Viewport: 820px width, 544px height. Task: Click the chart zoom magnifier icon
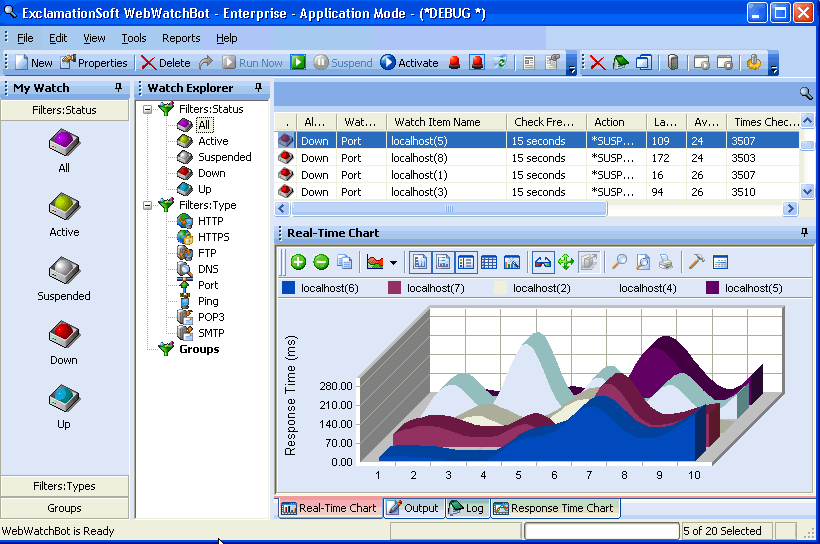tap(620, 262)
